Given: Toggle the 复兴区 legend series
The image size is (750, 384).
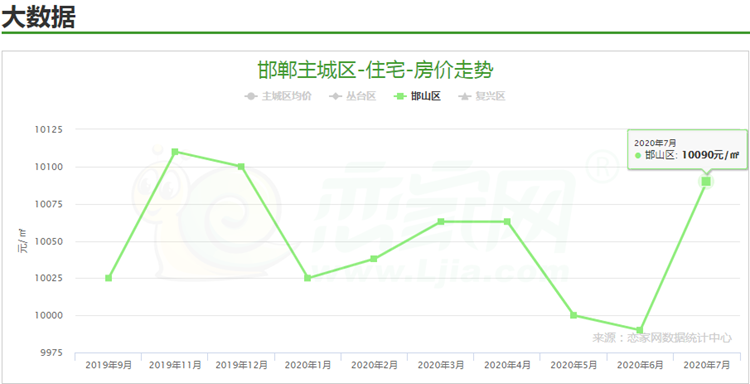Looking at the screenshot, I should point(482,96).
